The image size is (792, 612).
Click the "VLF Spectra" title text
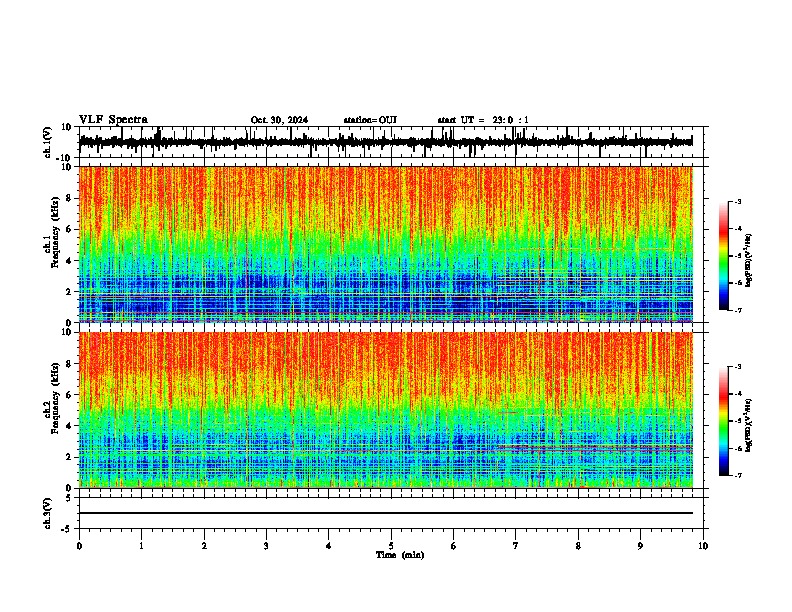click(x=113, y=120)
